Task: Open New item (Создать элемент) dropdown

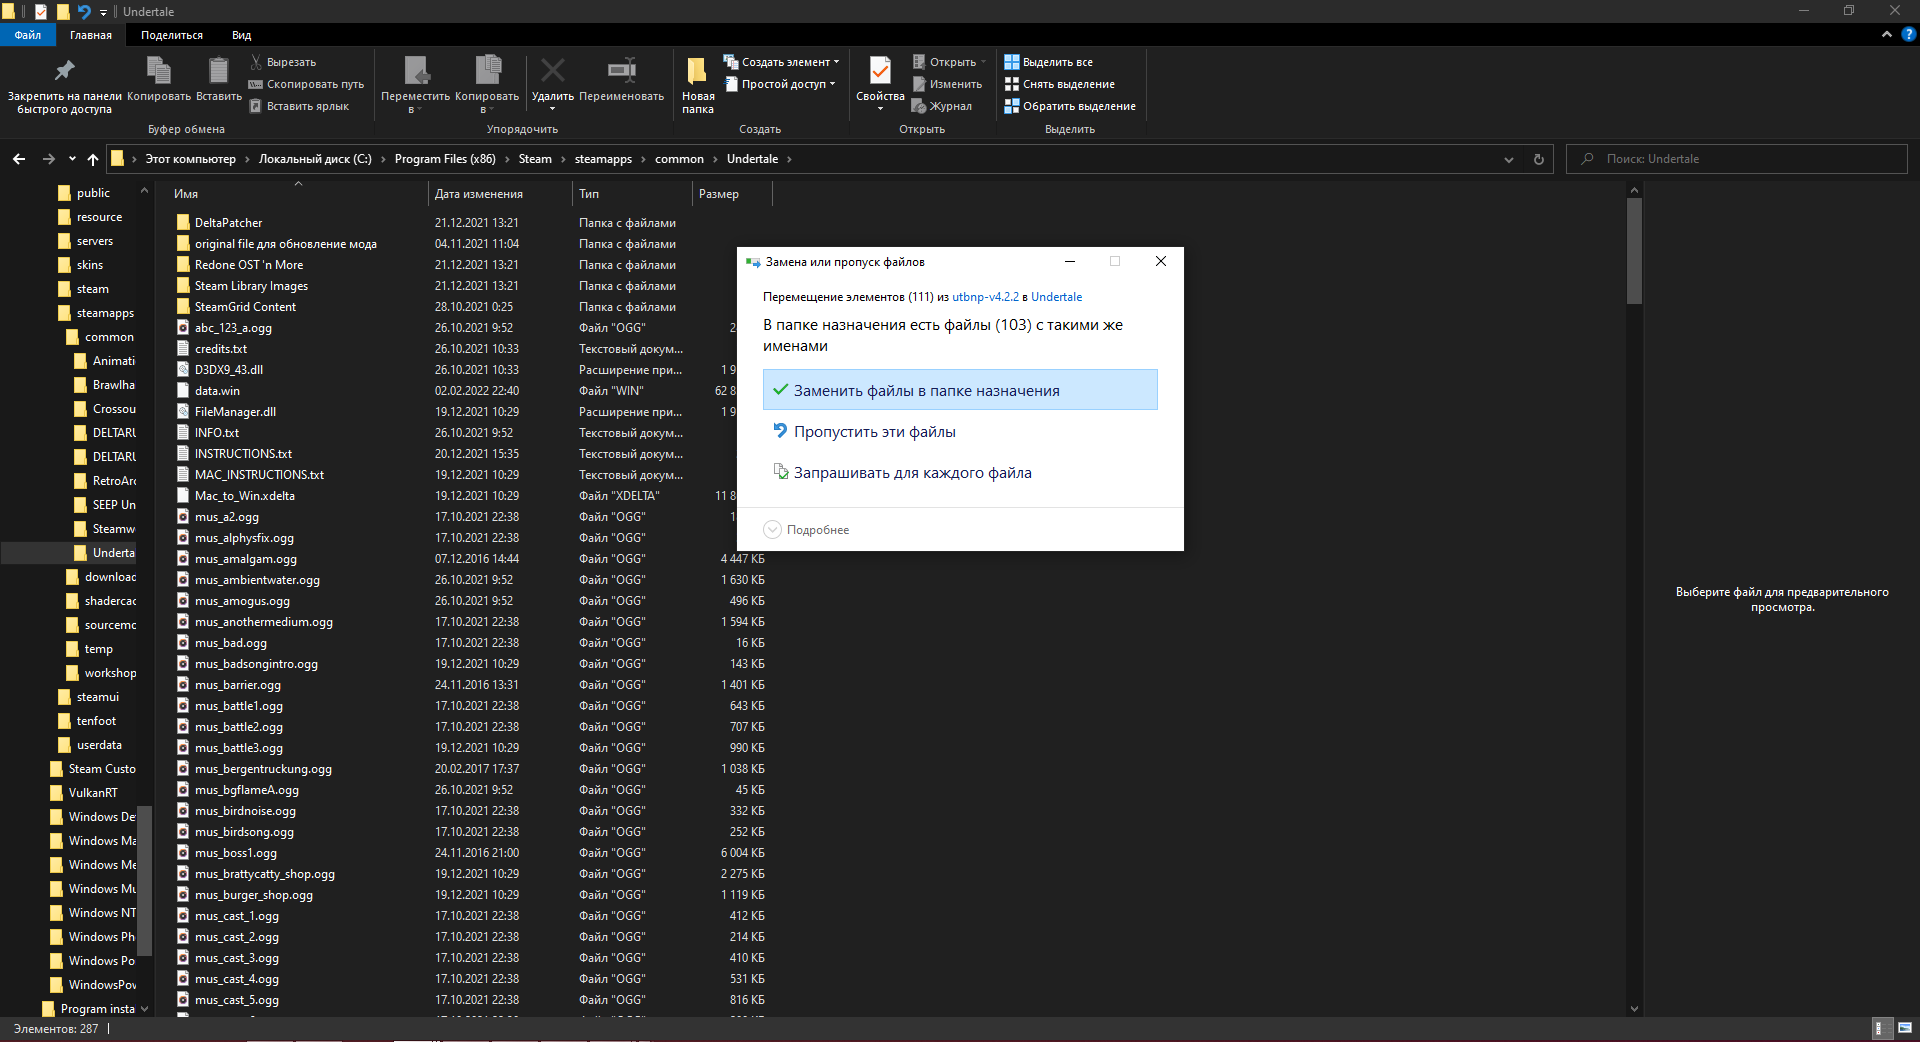Action: (781, 62)
